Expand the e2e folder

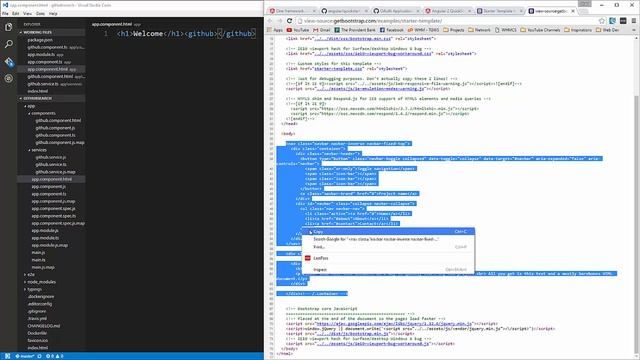coord(29,274)
